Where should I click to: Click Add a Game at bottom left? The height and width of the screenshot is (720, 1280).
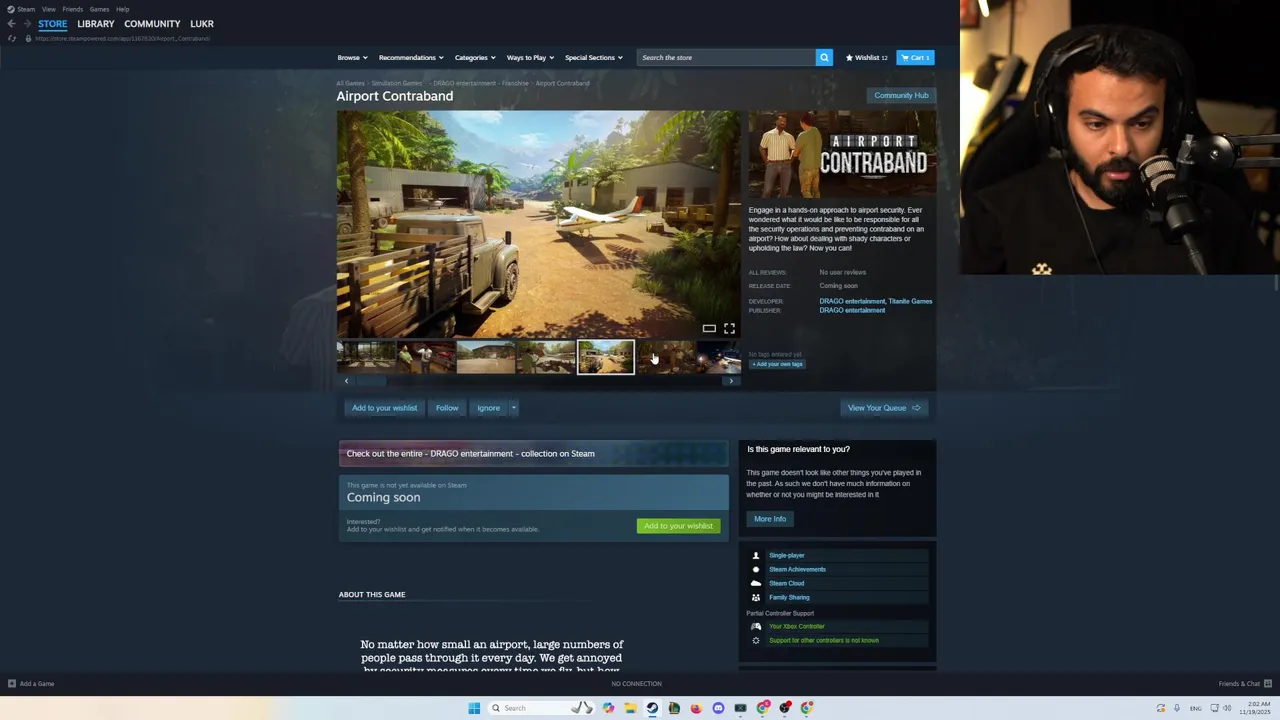[x=31, y=684]
